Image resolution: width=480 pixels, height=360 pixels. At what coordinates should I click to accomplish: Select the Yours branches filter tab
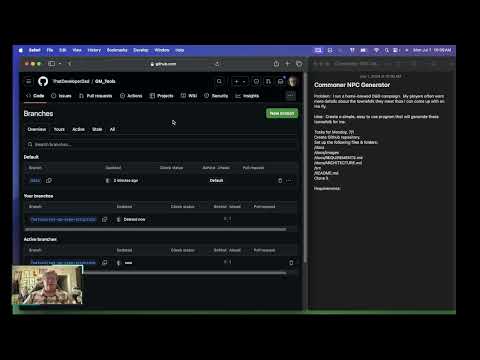pyautogui.click(x=59, y=129)
